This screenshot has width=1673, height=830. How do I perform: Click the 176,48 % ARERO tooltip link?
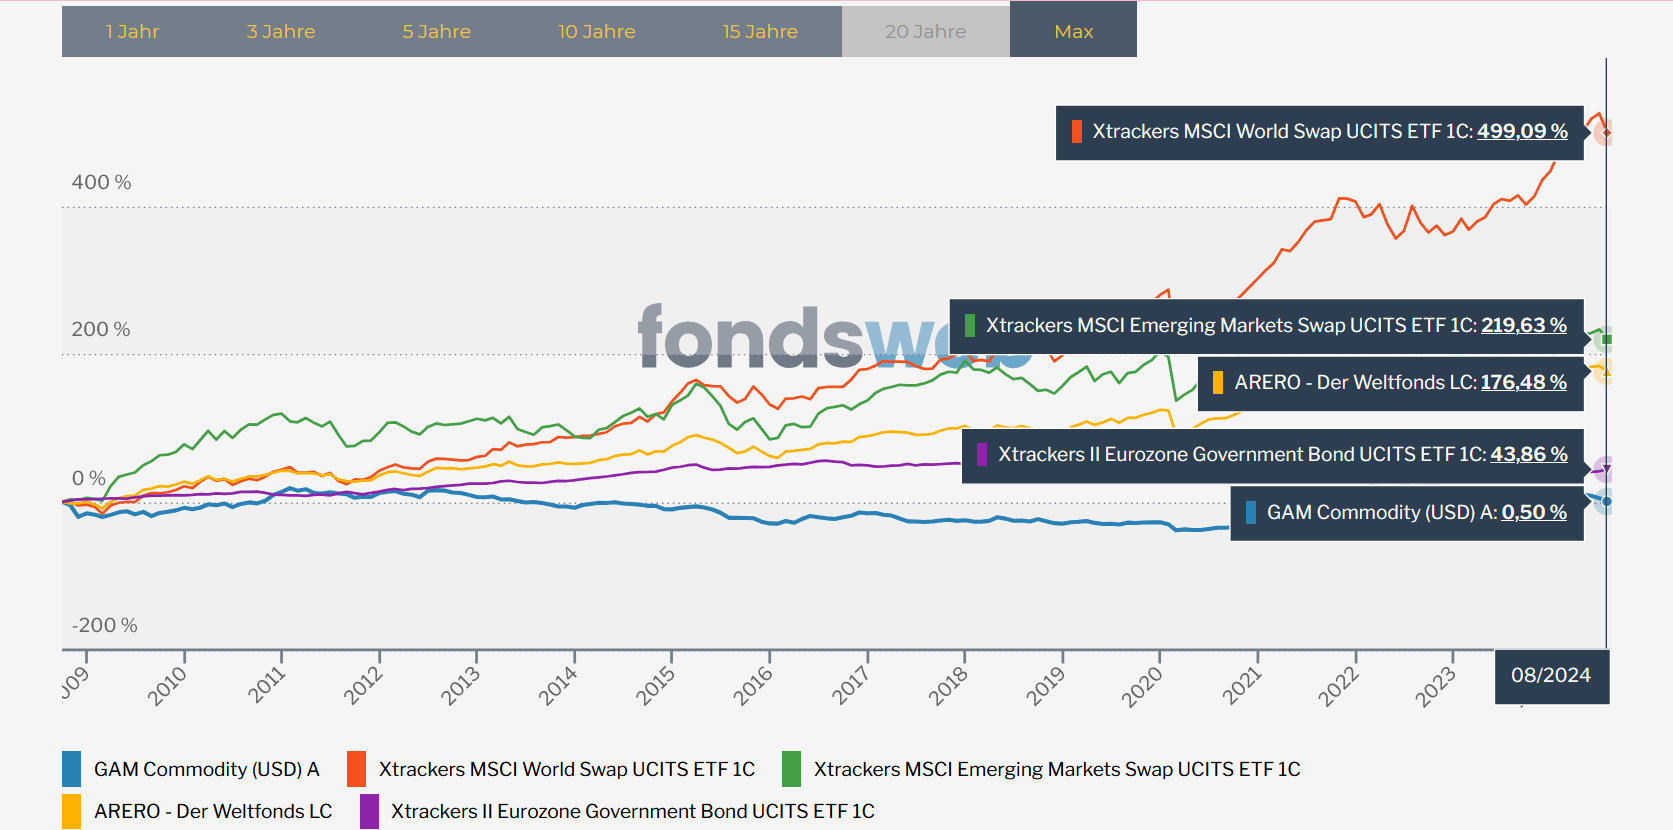point(1524,382)
